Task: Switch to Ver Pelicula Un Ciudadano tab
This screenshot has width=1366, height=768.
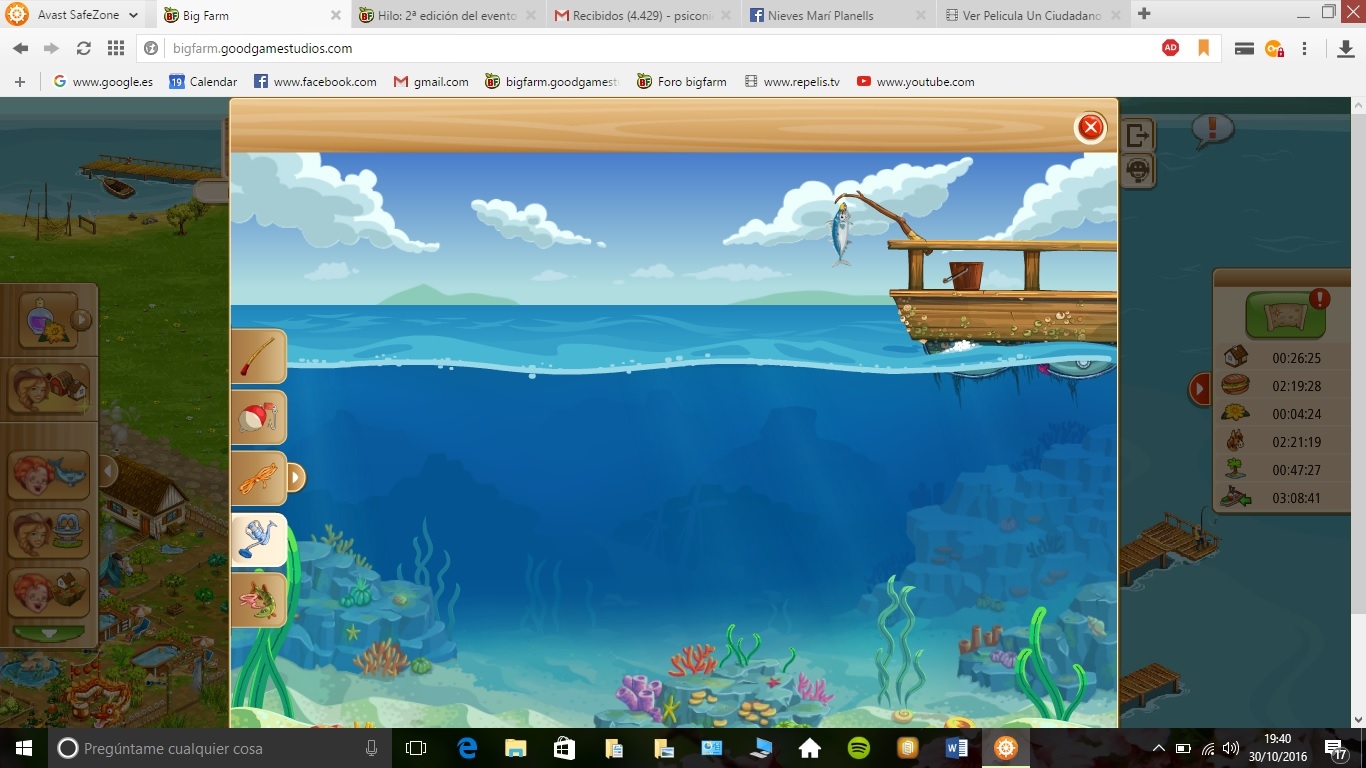Action: point(1031,15)
